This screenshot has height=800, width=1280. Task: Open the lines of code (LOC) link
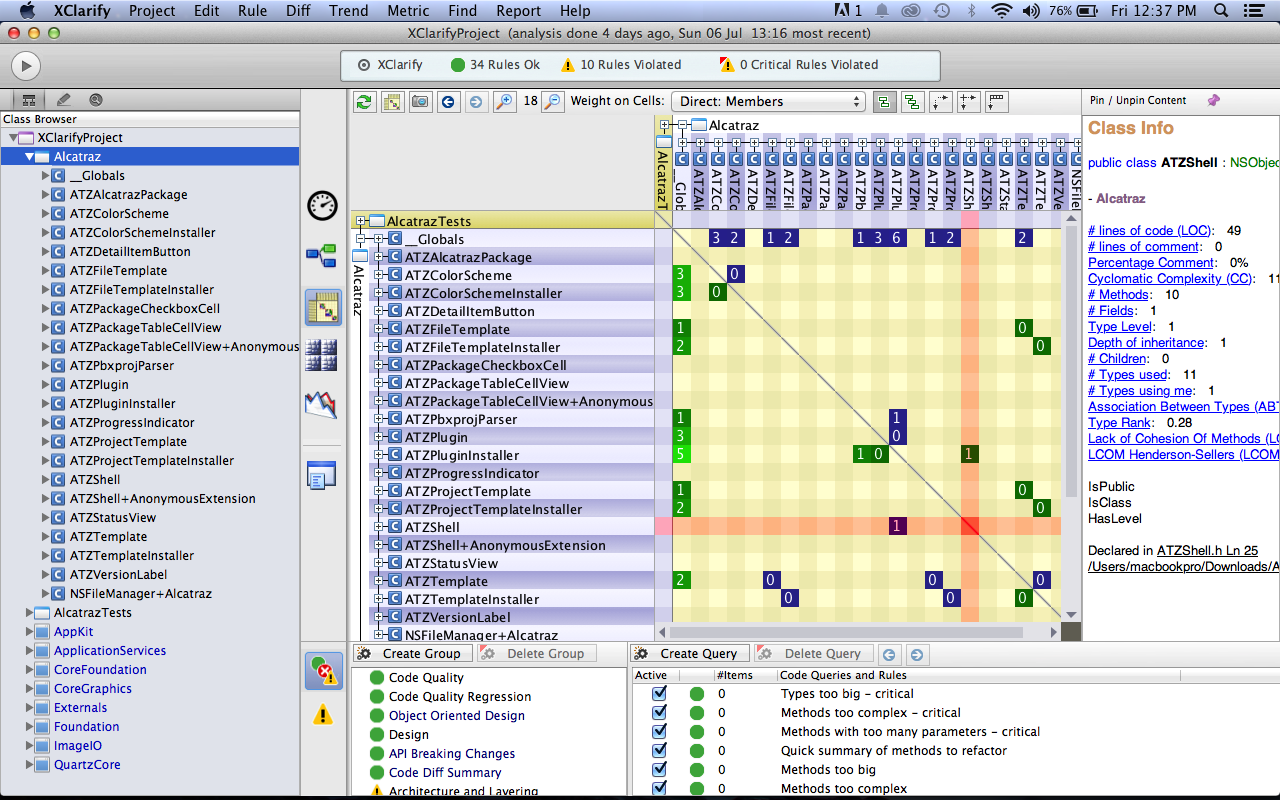1150,230
